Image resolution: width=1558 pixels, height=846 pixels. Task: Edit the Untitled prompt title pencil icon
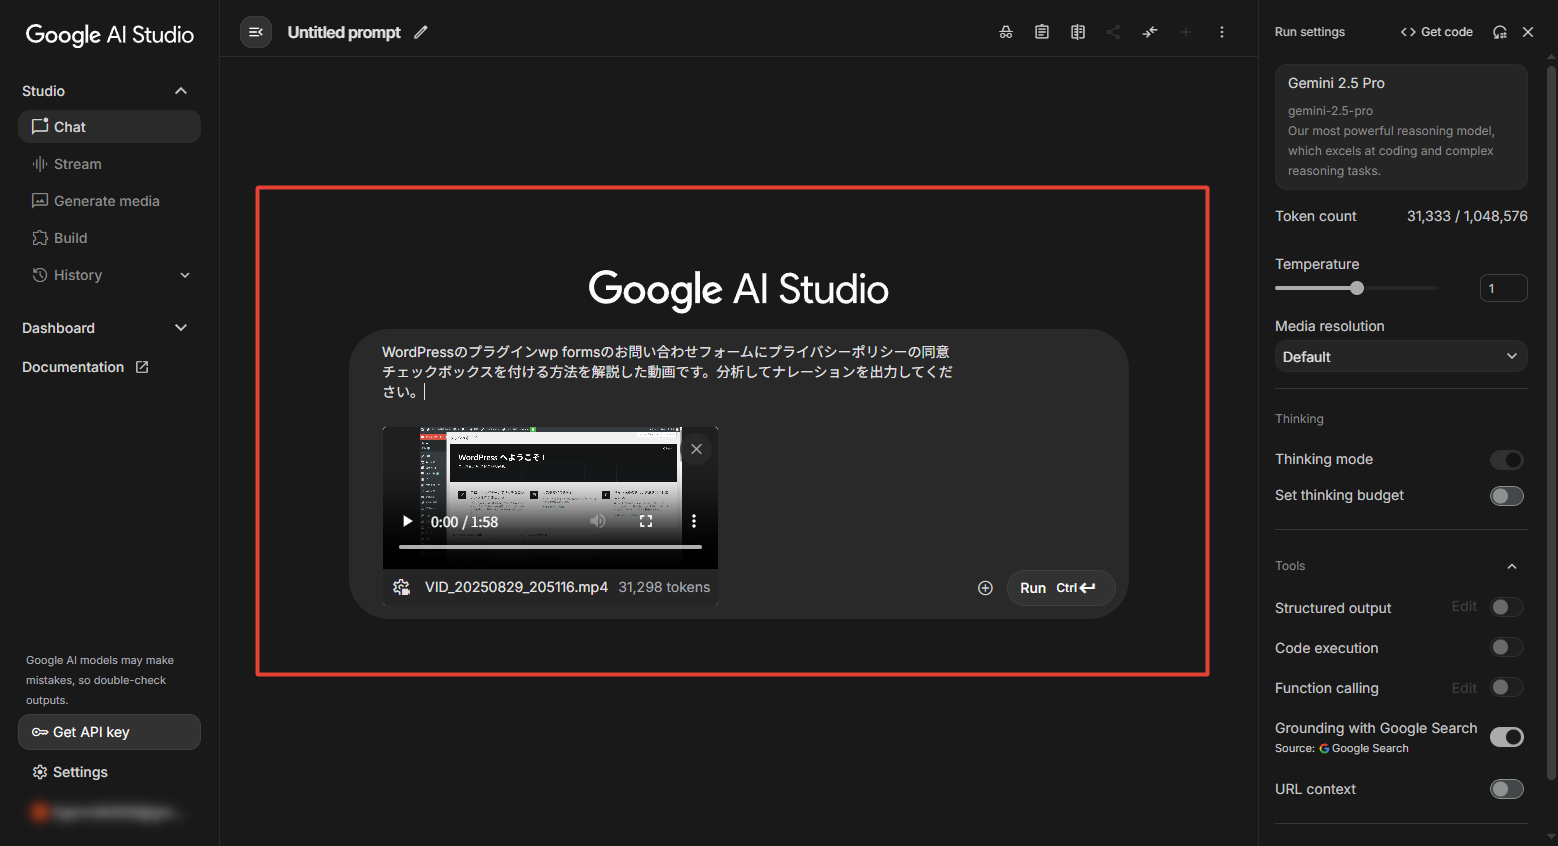point(421,32)
